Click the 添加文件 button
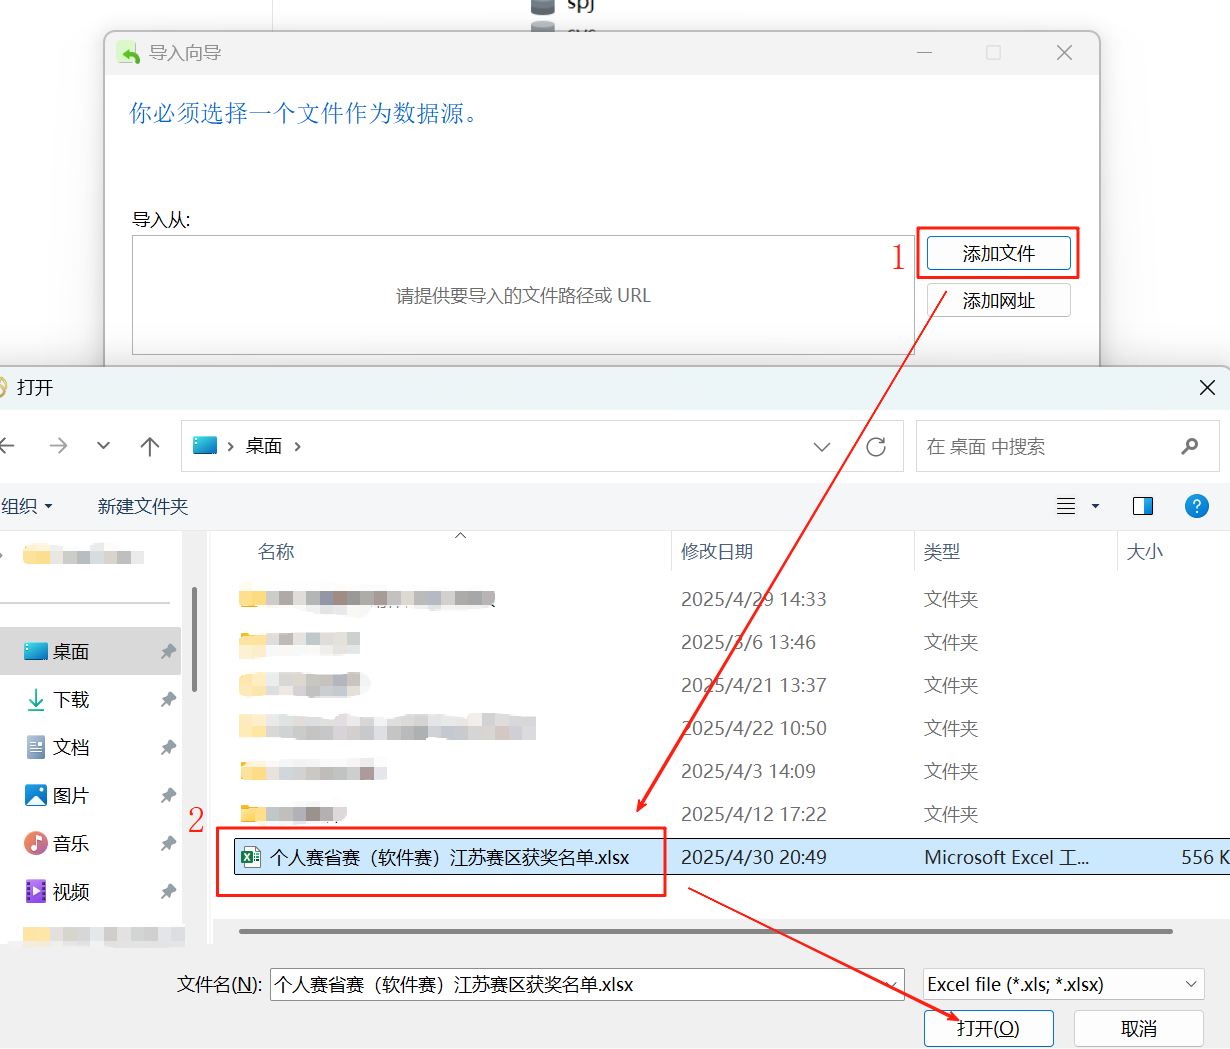 [998, 254]
